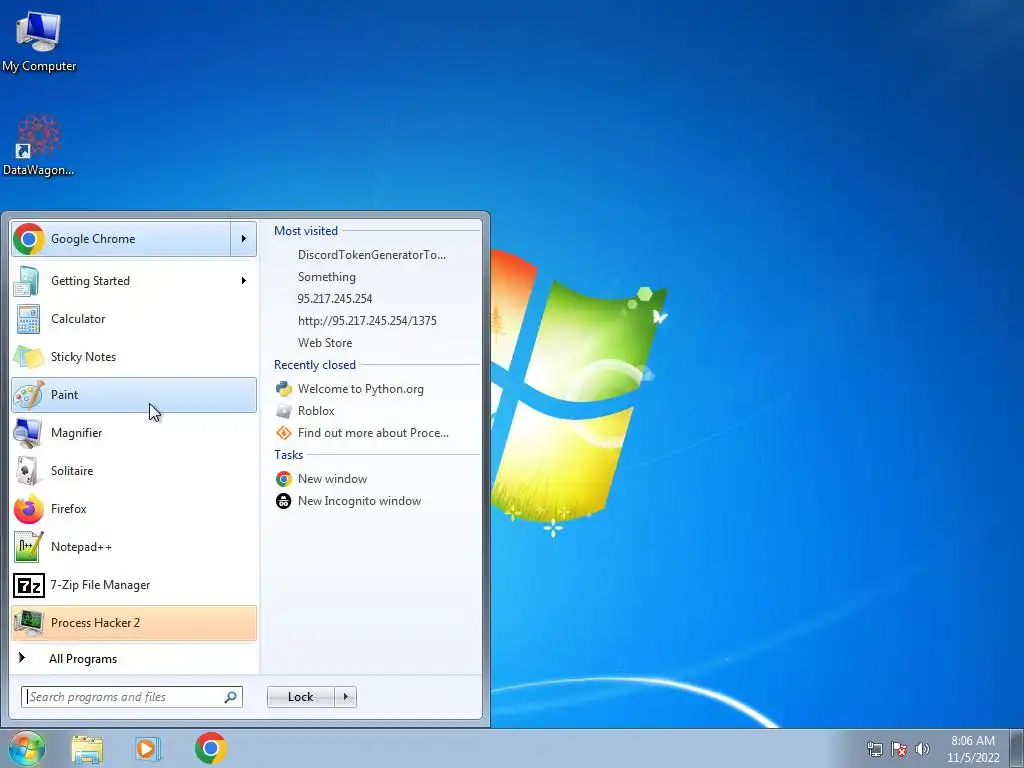This screenshot has width=1024, height=768.
Task: Click the volume speaker tray icon
Action: coord(923,749)
